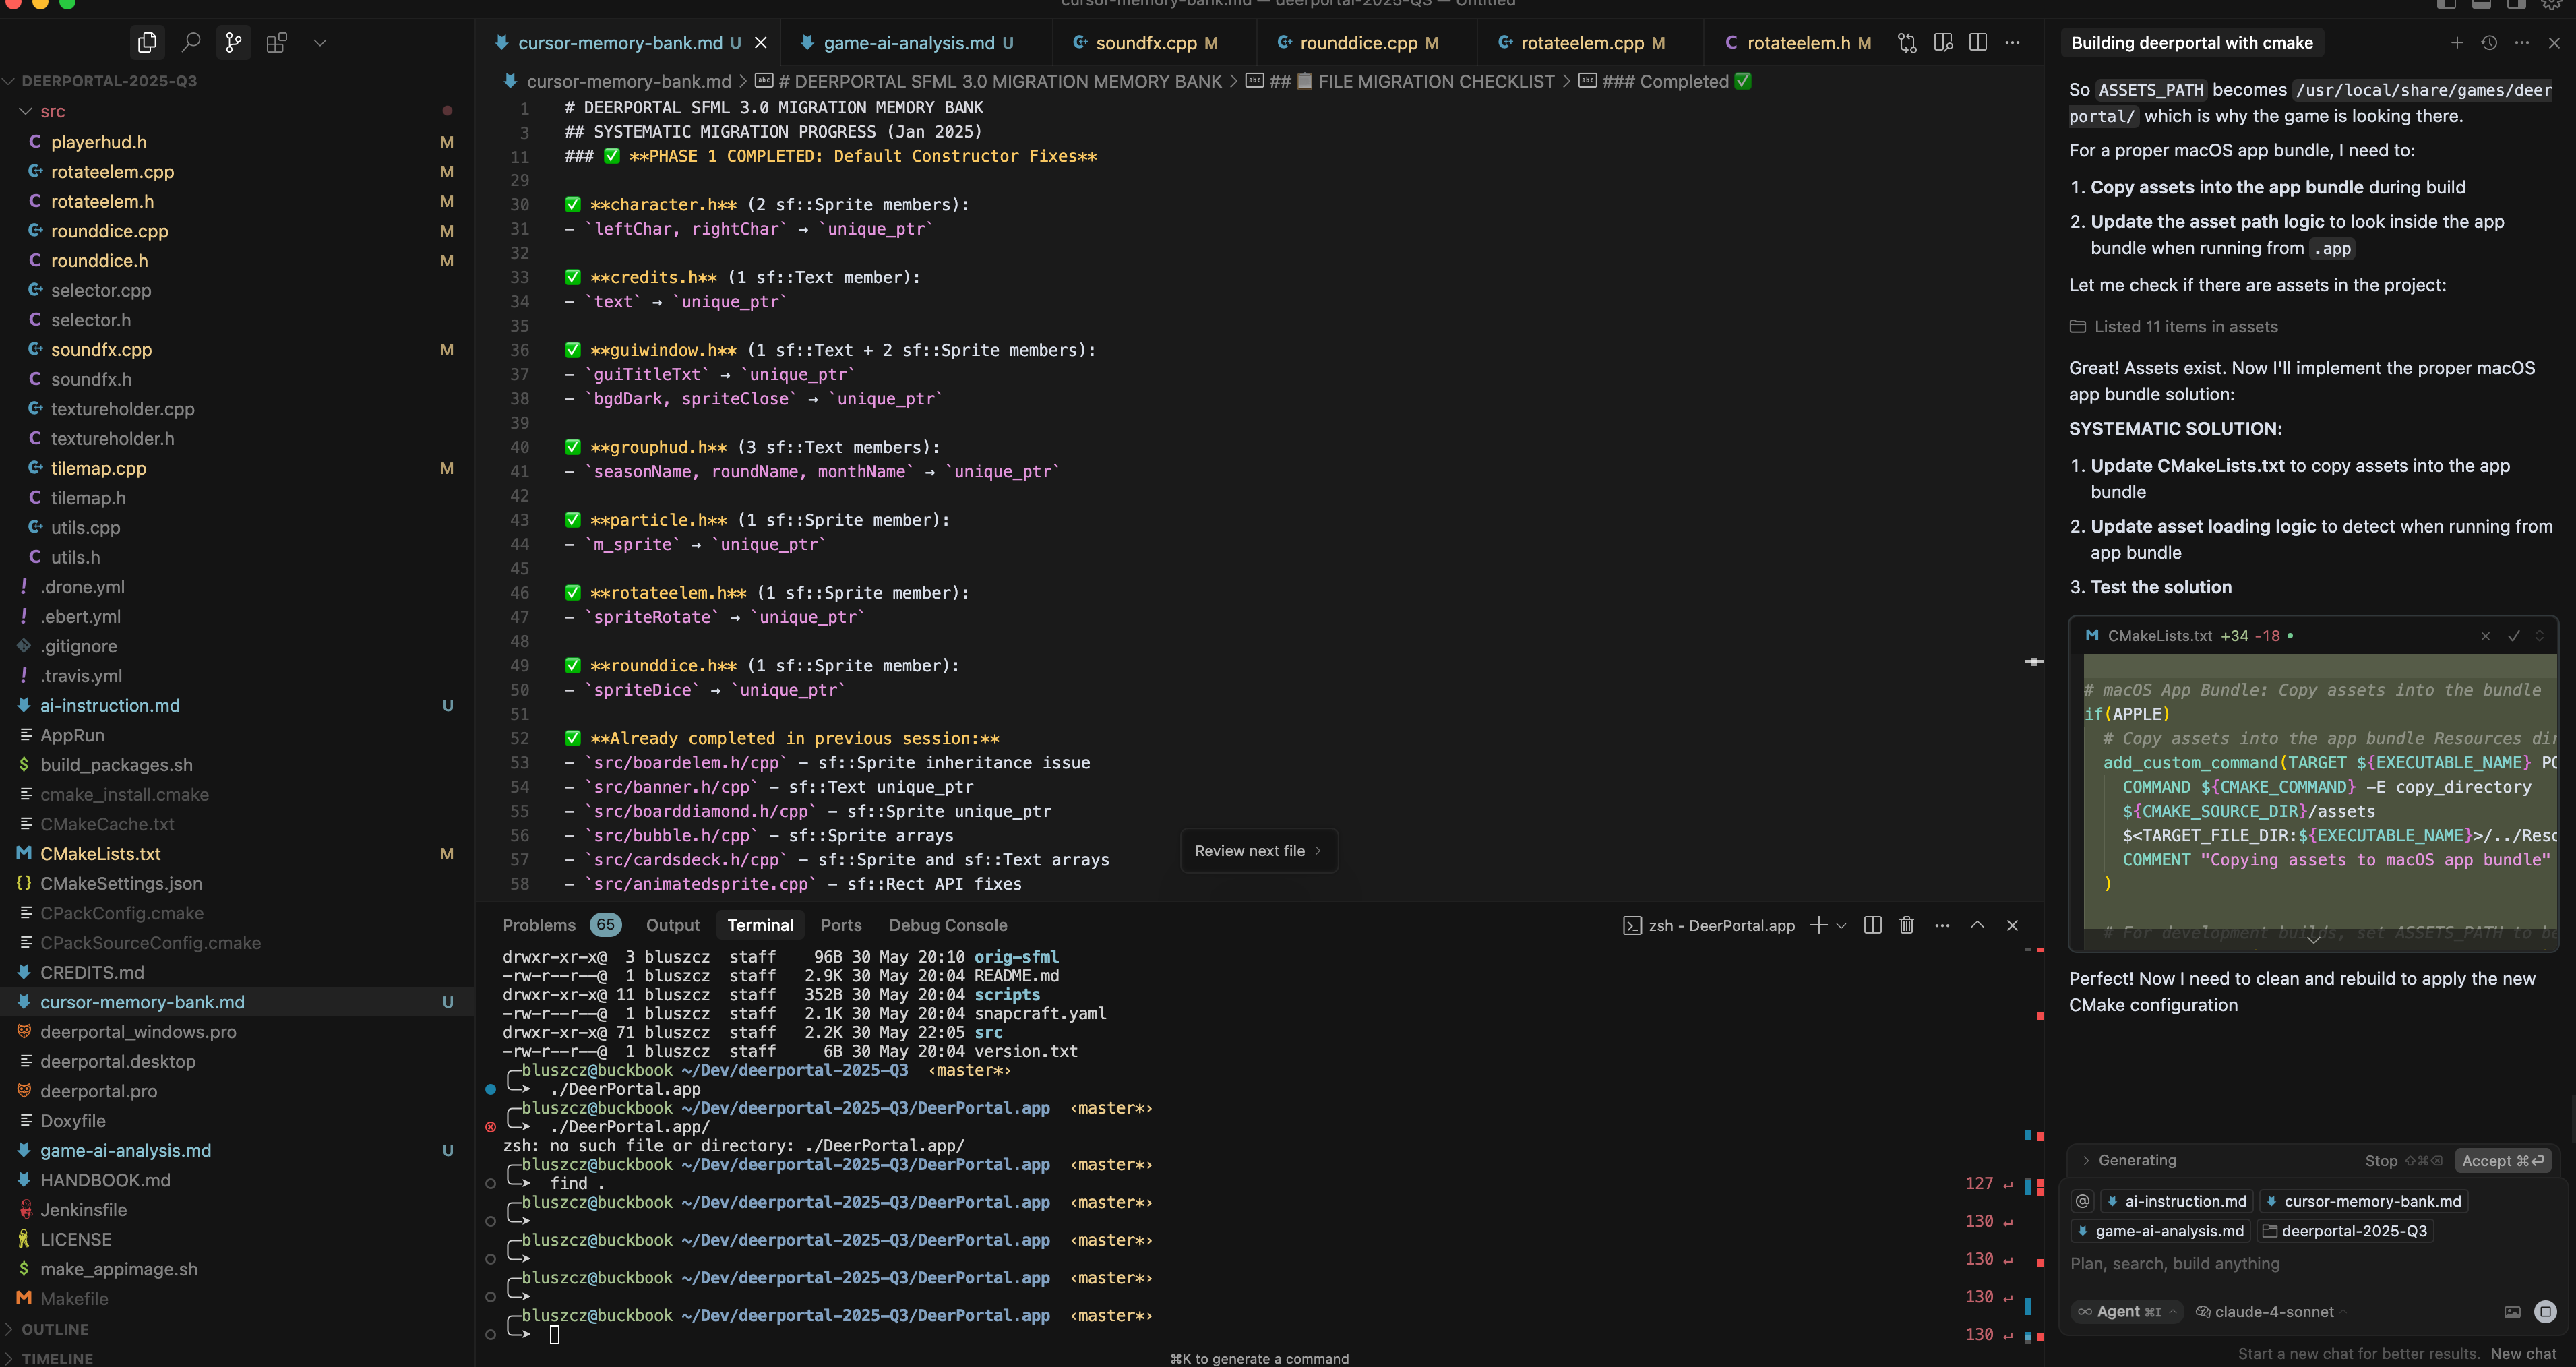Open markdown preview to the side icon
Viewport: 2576px width, 1367px height.
coord(1943,42)
